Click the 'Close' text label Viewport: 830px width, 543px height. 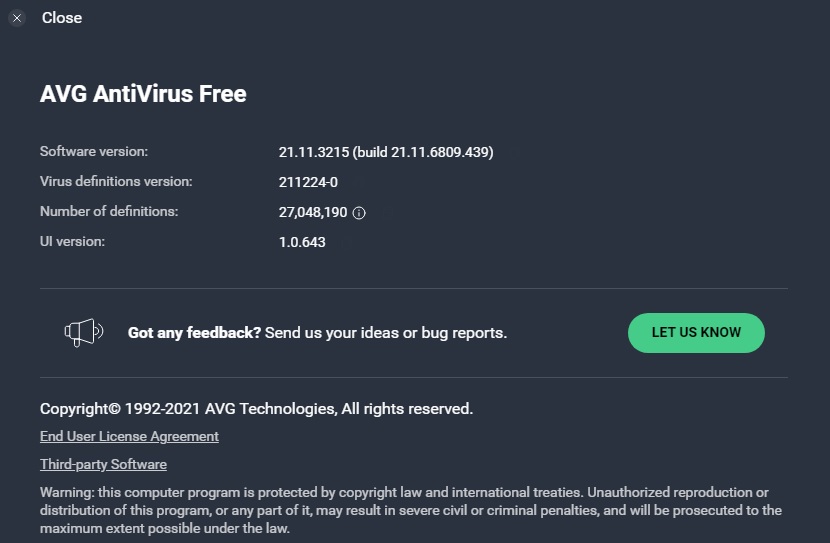click(x=62, y=18)
